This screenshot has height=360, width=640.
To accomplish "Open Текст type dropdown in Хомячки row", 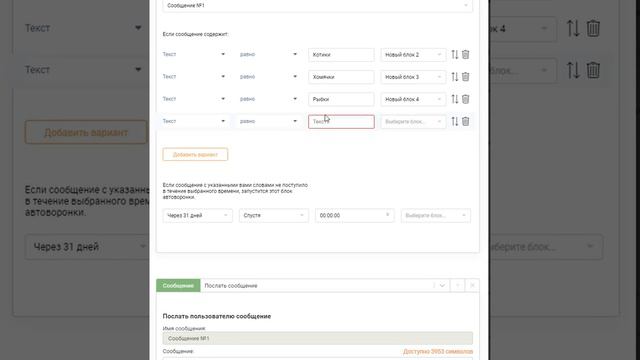I will [194, 77].
